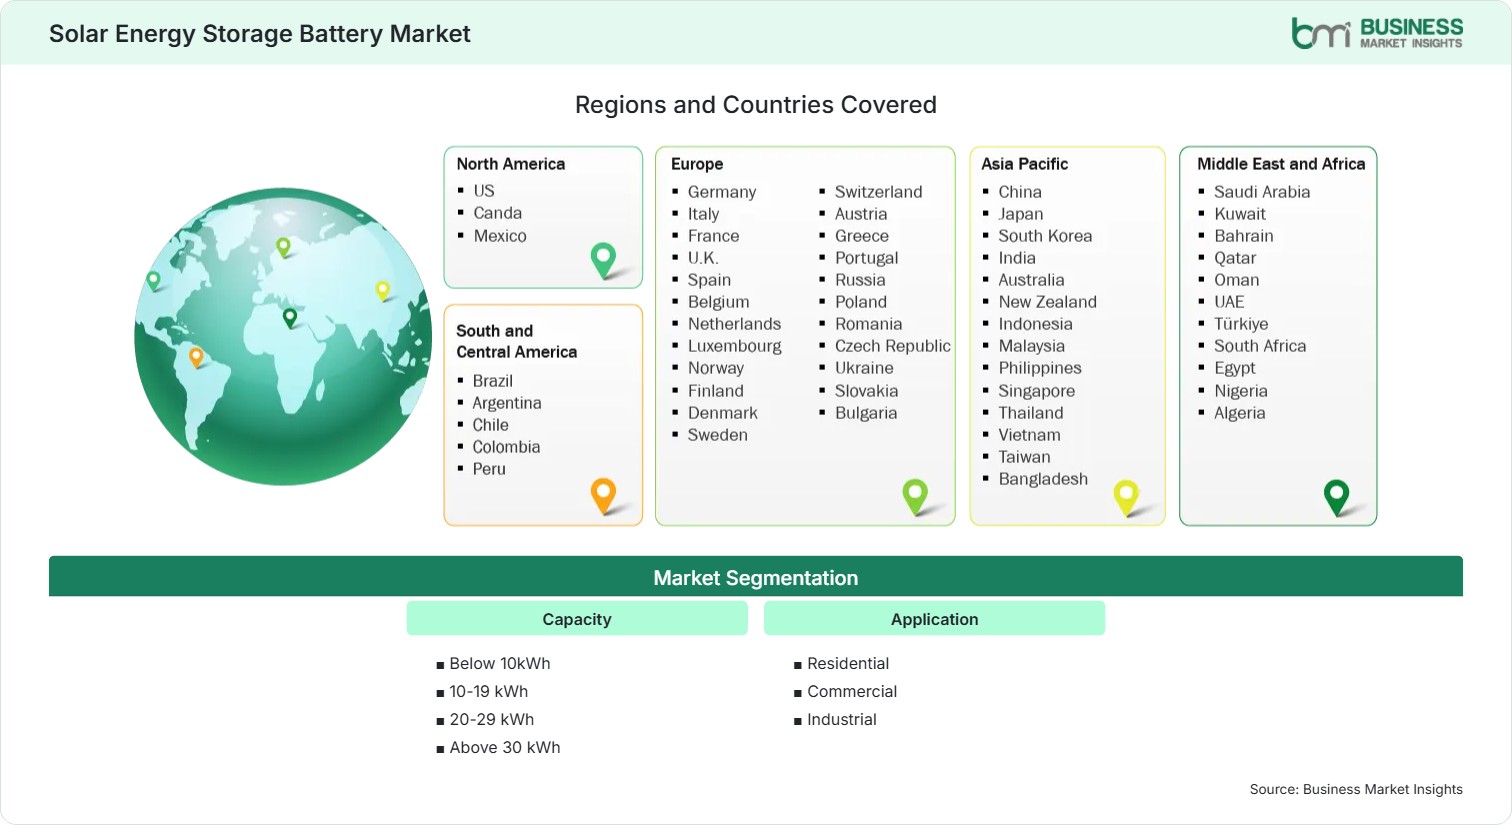Click 'Source: Business Market Insights' text
The image size is (1512, 825).
(x=1356, y=789)
